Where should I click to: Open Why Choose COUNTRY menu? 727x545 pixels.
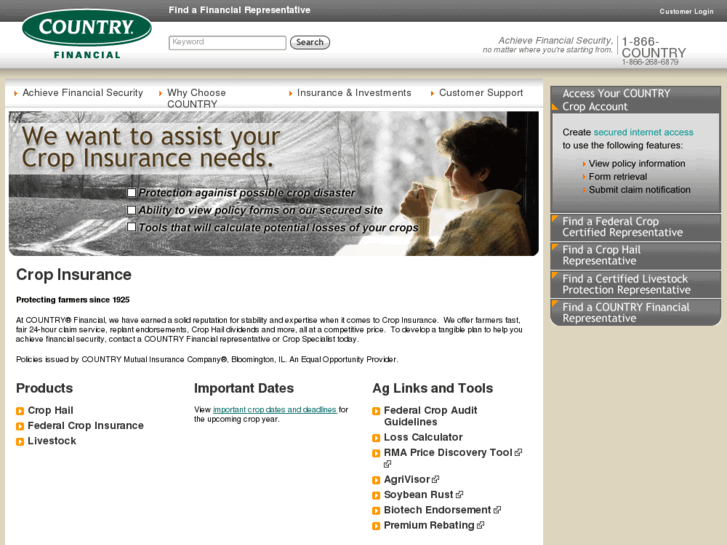tap(197, 98)
